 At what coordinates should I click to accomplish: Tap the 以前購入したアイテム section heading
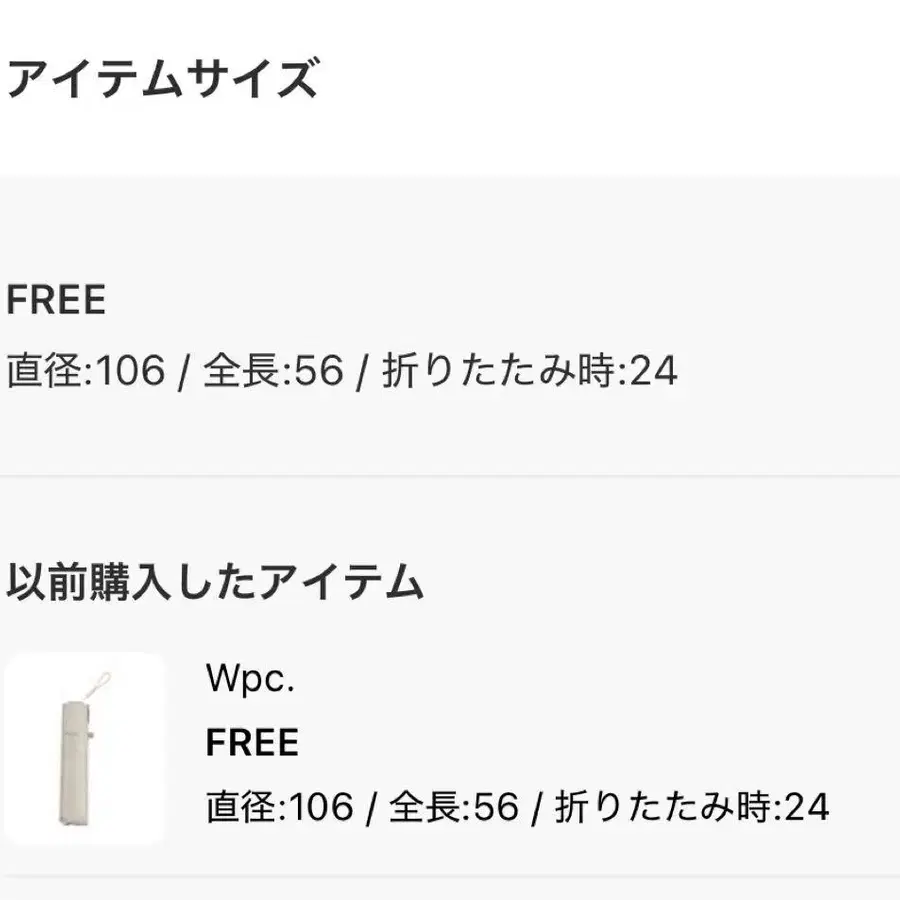[x=215, y=582]
